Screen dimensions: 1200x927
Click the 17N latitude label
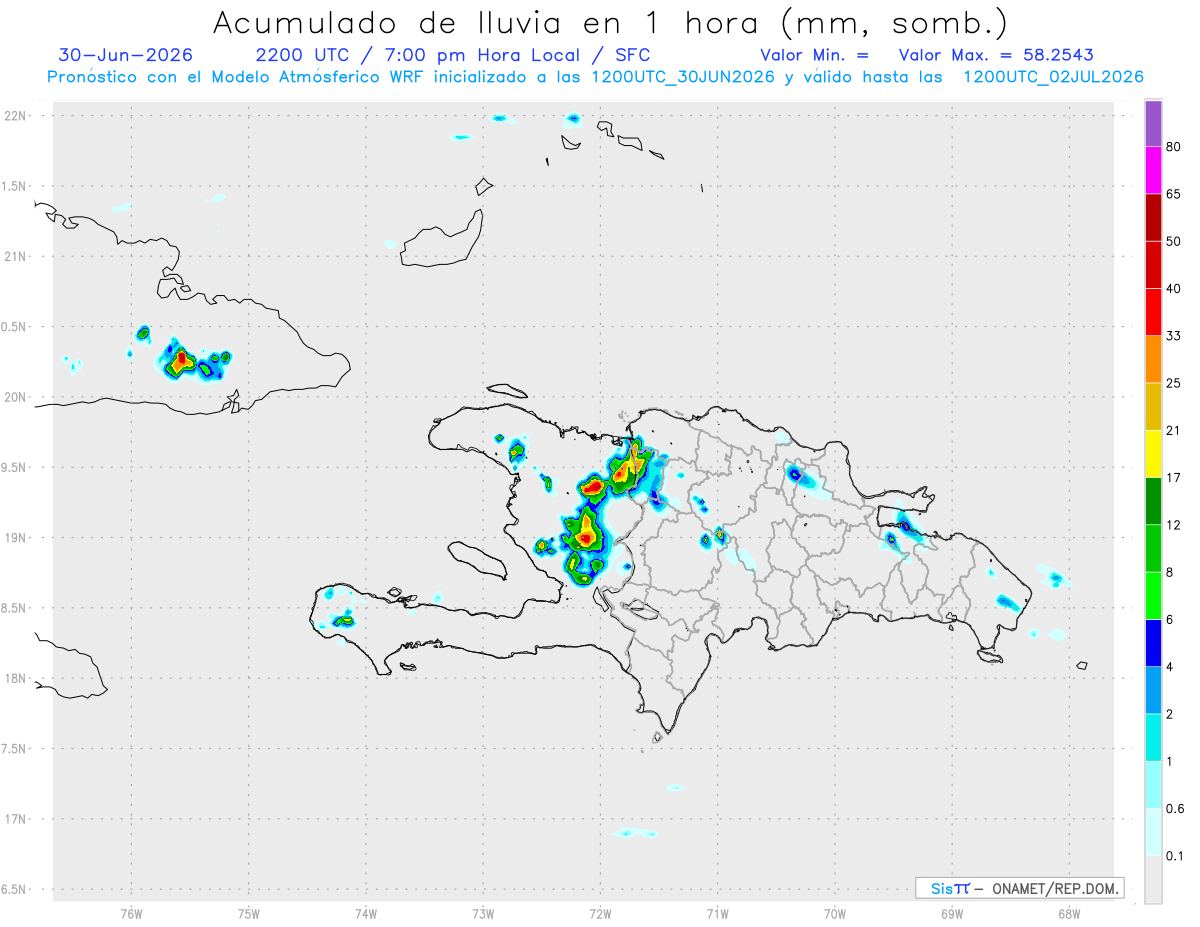pos(16,819)
